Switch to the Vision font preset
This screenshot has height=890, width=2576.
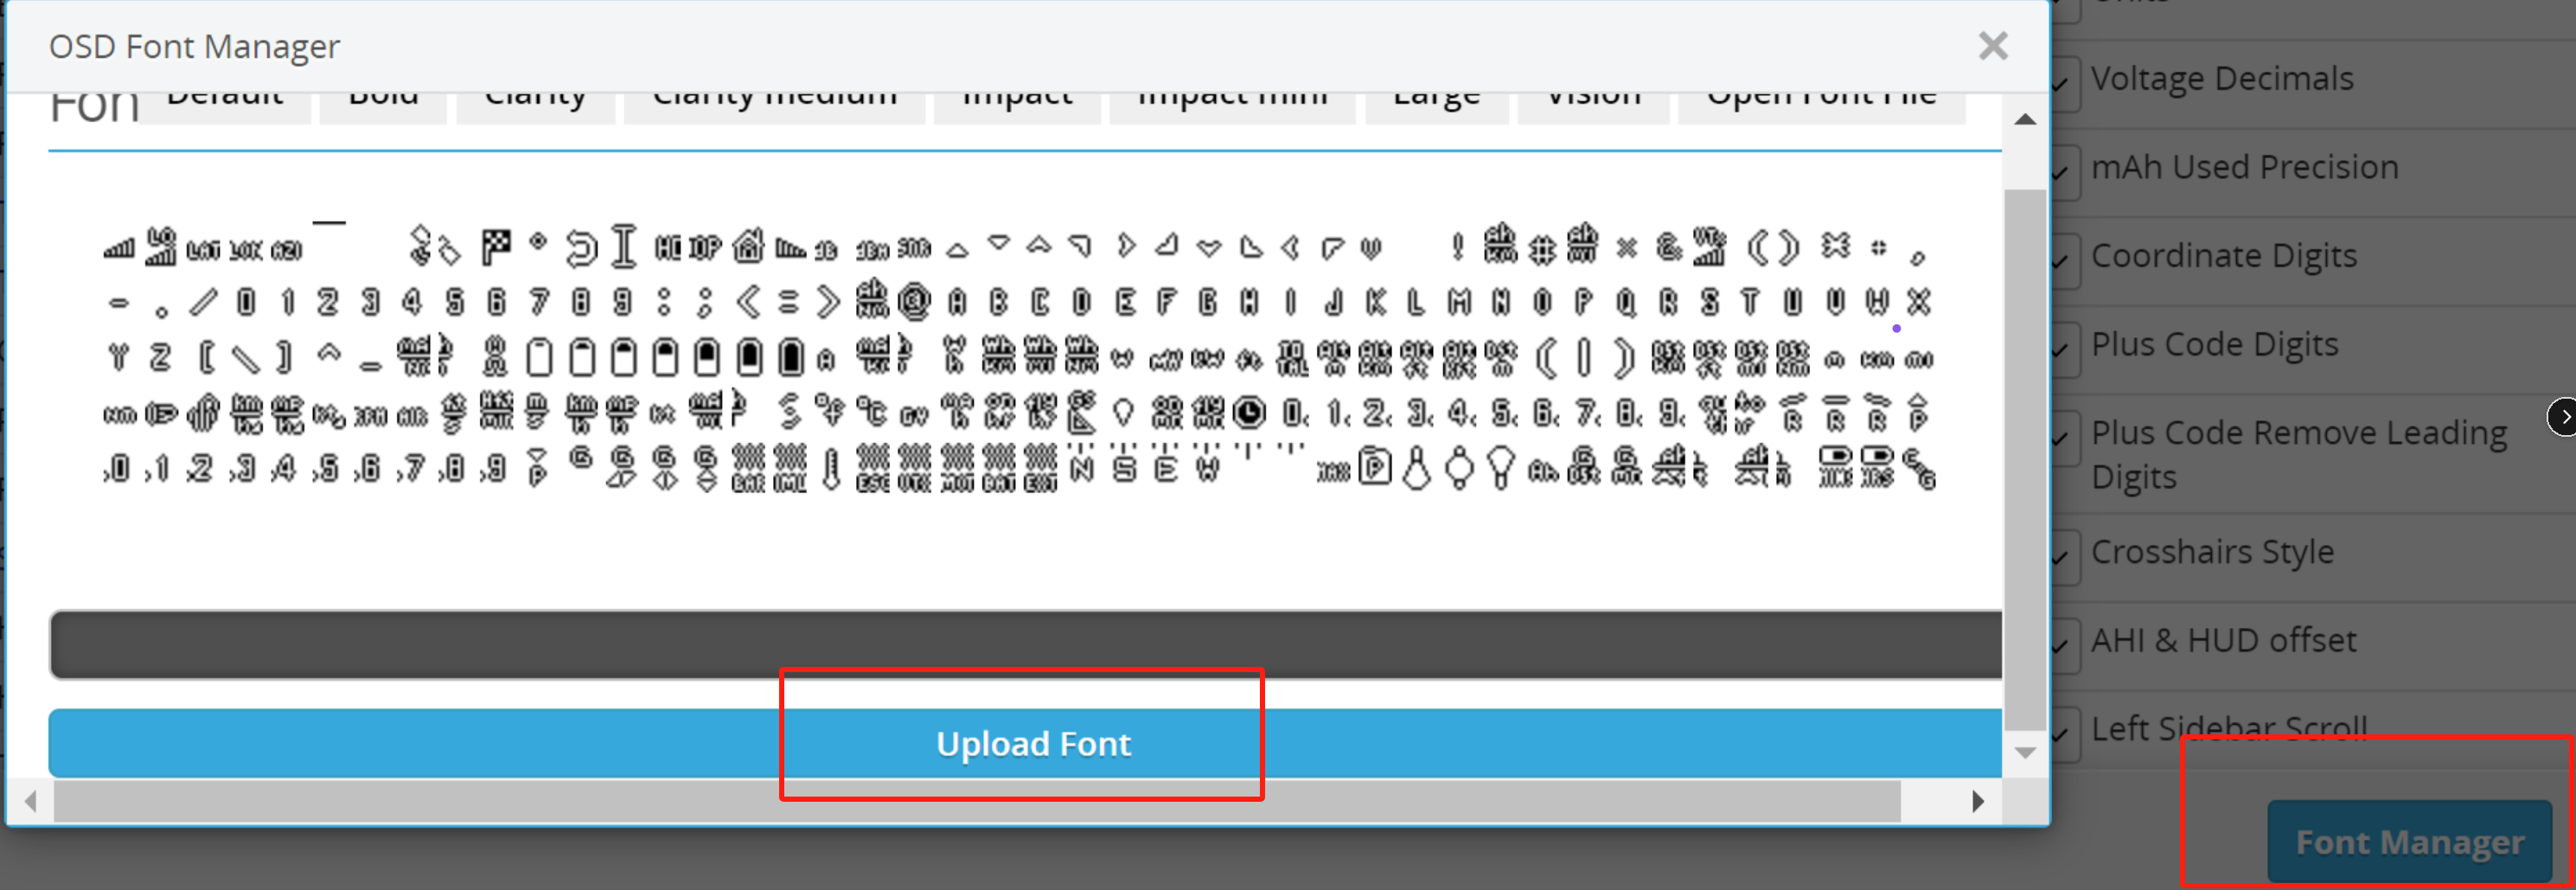click(1593, 107)
